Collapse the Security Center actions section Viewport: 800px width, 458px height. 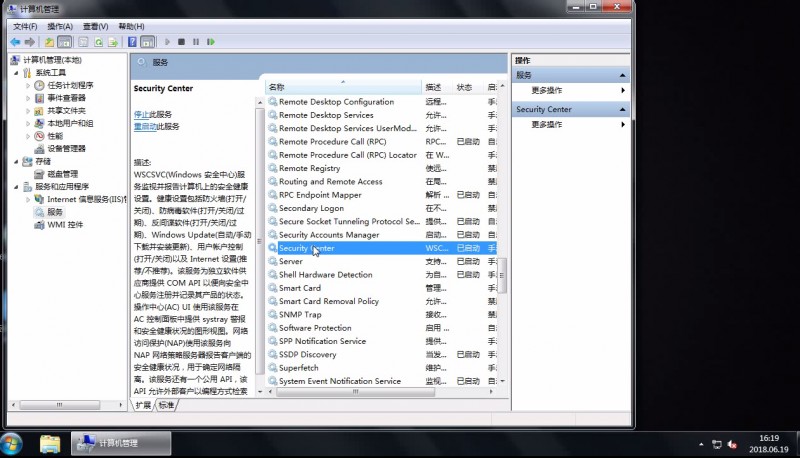(x=622, y=110)
